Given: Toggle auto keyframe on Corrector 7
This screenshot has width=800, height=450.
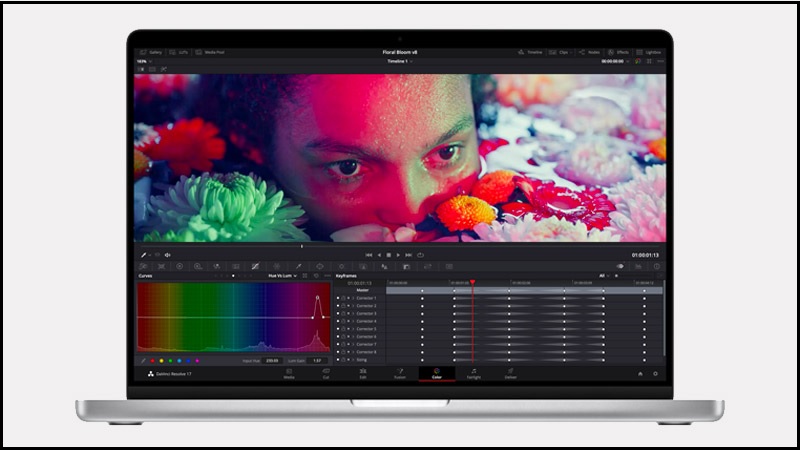Looking at the screenshot, I should pos(348,344).
